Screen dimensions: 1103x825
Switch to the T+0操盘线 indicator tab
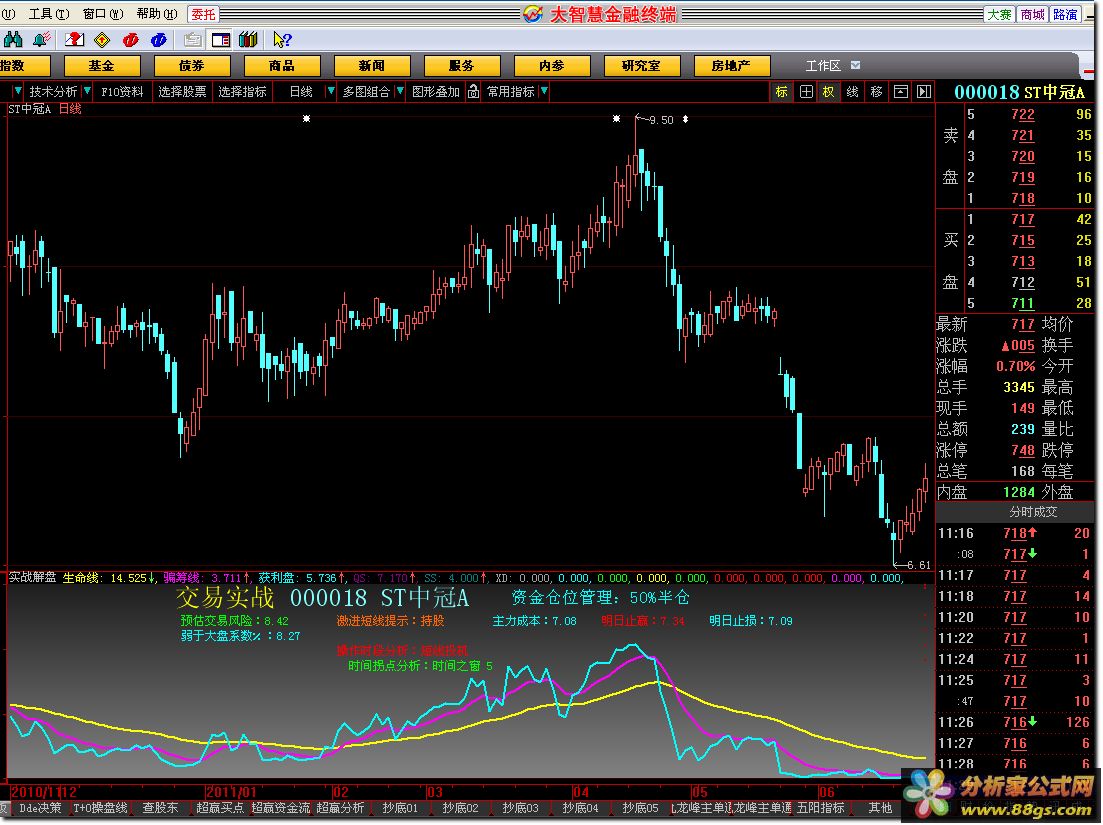point(101,808)
